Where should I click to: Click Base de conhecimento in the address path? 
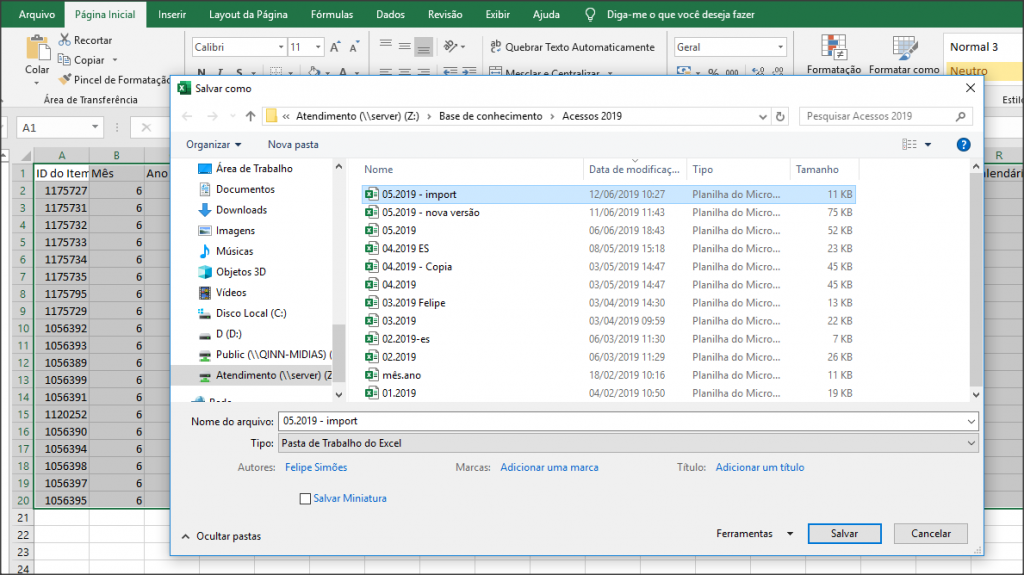(490, 116)
